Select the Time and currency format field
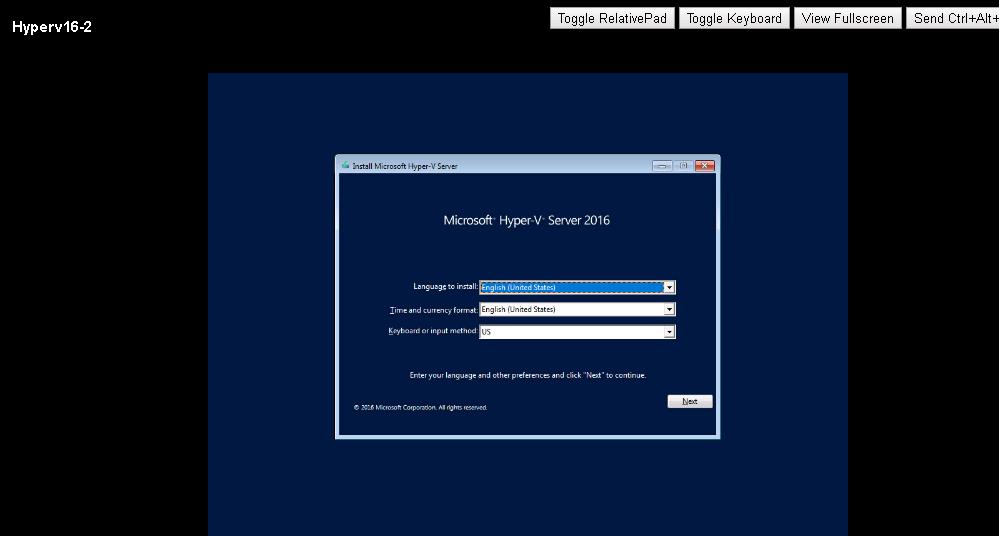 click(x=577, y=309)
